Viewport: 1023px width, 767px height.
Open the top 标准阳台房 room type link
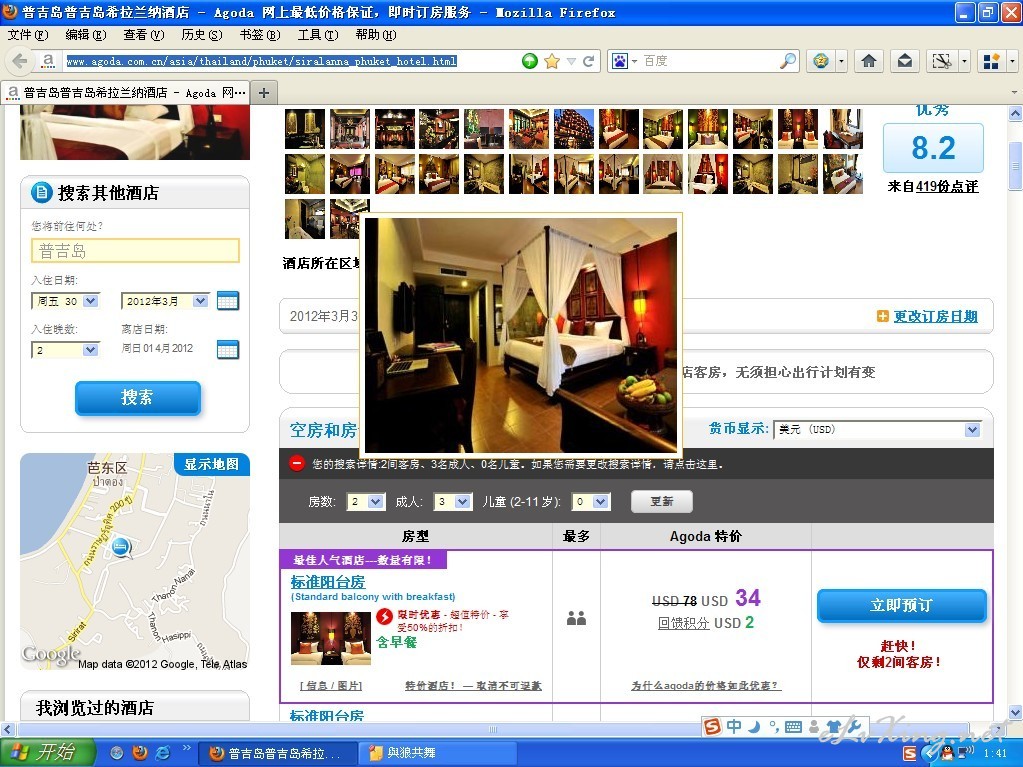pos(328,581)
